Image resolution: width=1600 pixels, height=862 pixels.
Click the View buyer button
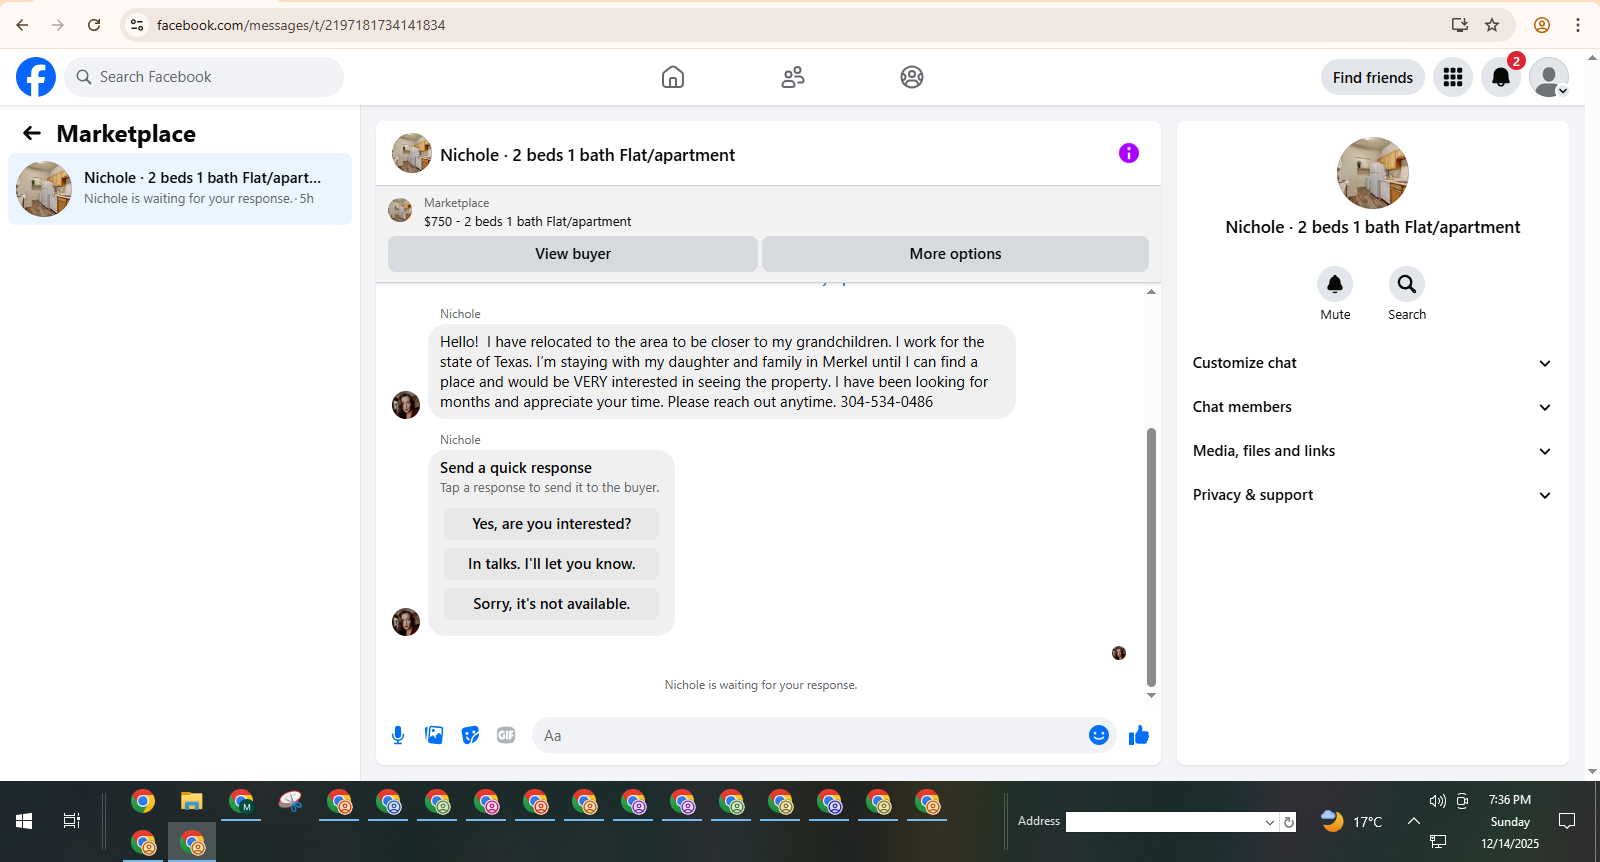point(573,254)
